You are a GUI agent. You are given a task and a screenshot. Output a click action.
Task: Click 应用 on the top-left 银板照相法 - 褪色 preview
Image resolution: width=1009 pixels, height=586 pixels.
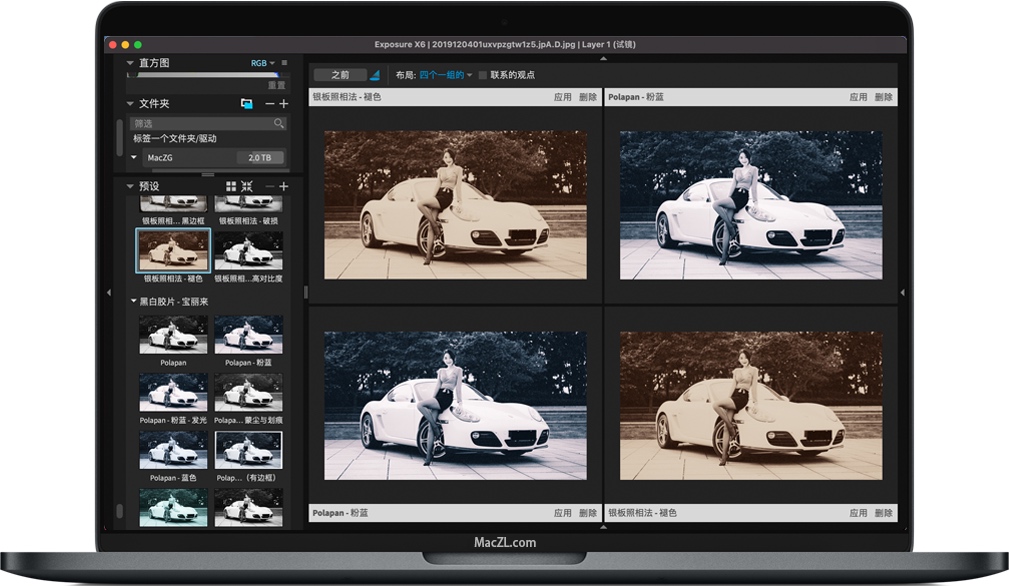[x=562, y=97]
